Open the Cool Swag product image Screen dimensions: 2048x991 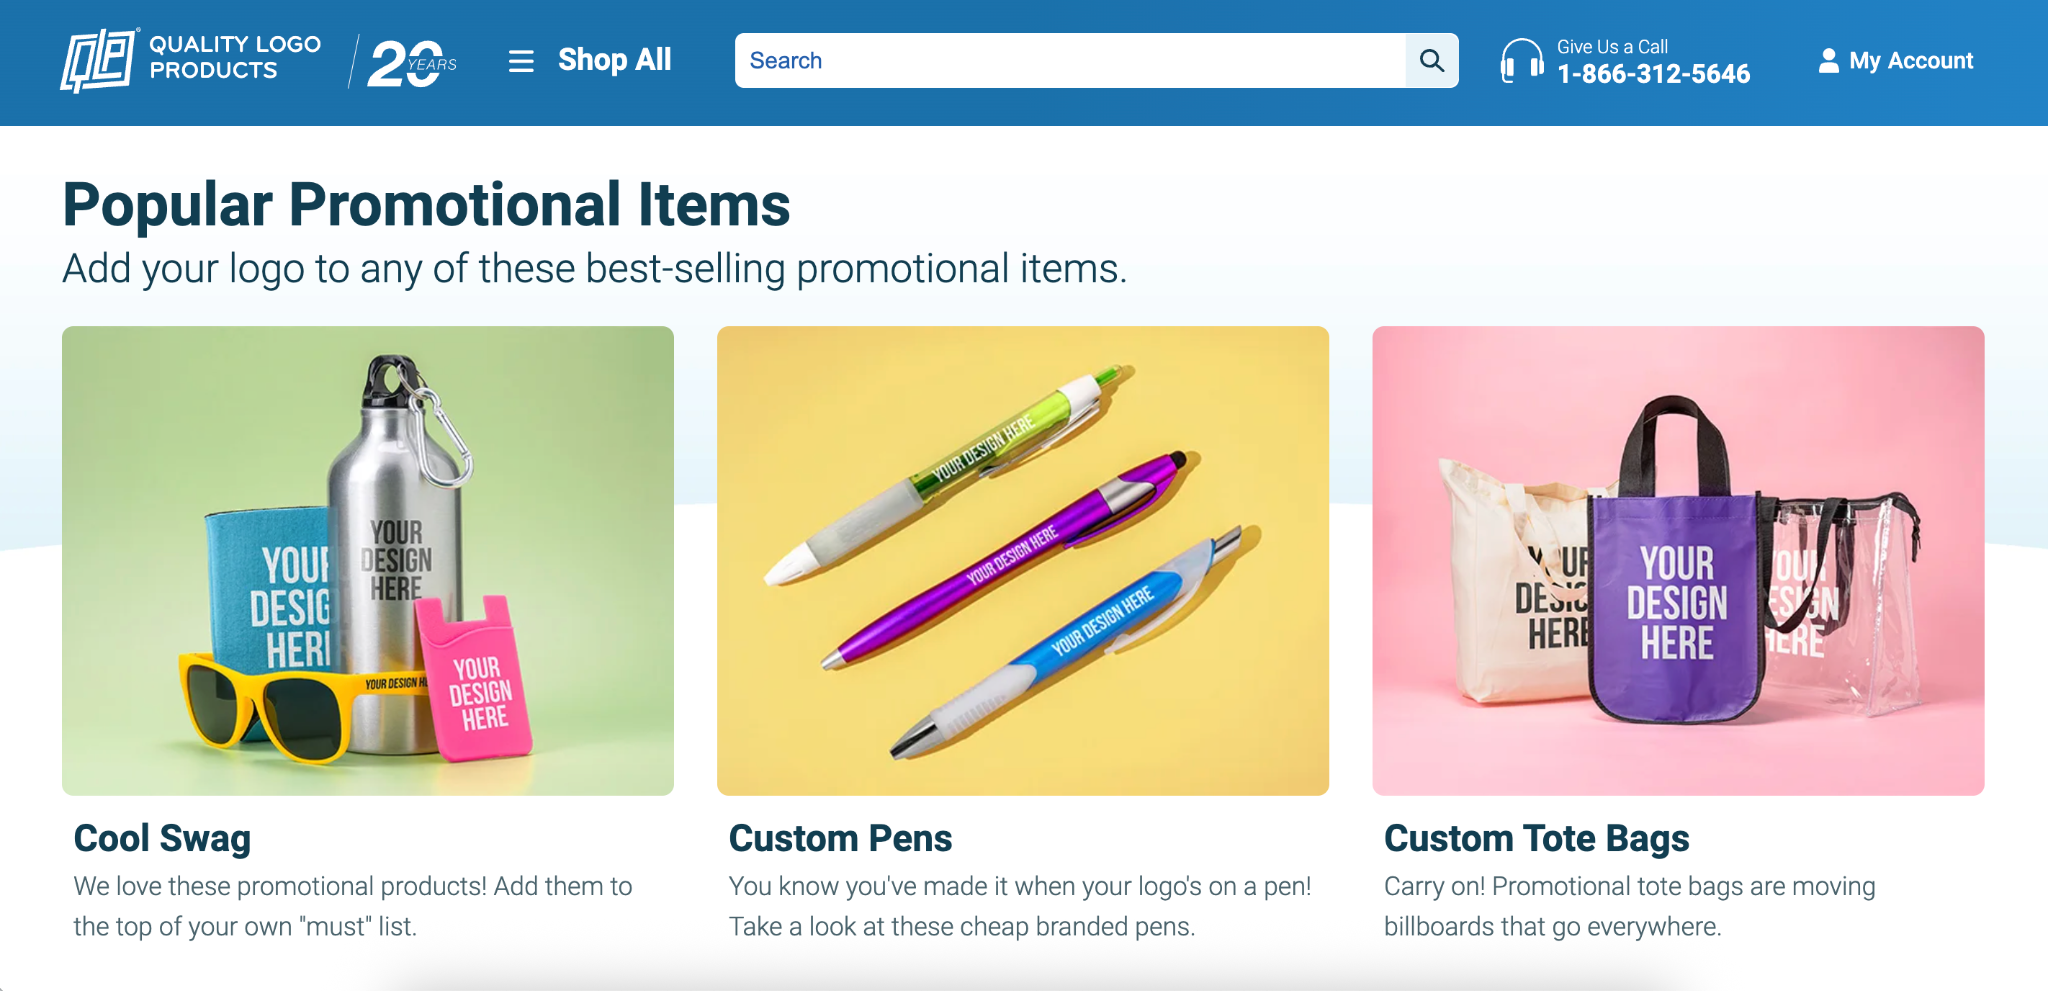(x=368, y=560)
